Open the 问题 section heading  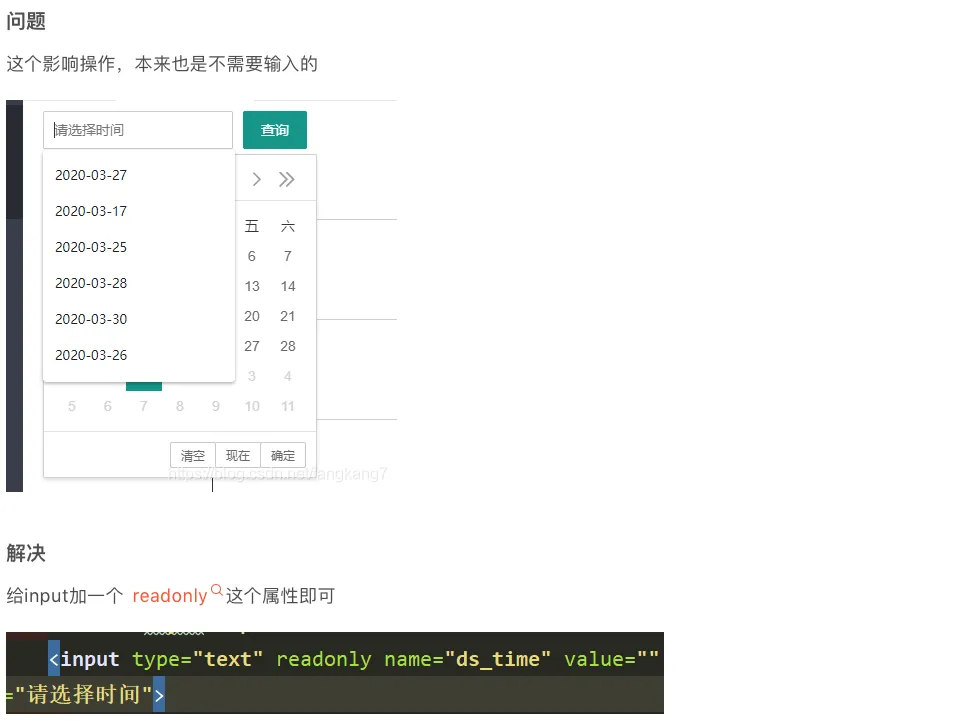(25, 20)
